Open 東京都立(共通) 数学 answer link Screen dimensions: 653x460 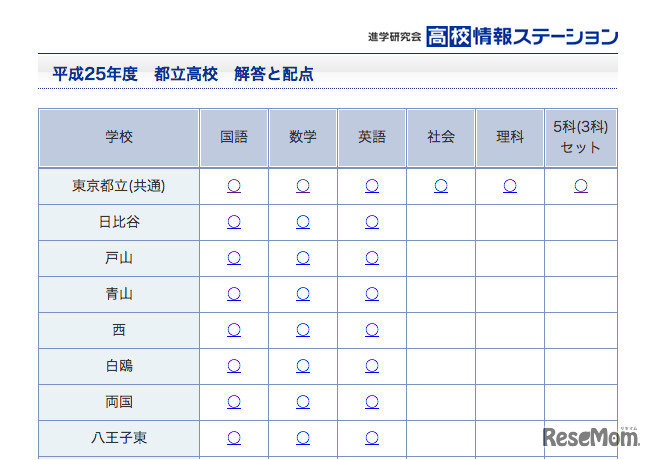point(303,186)
